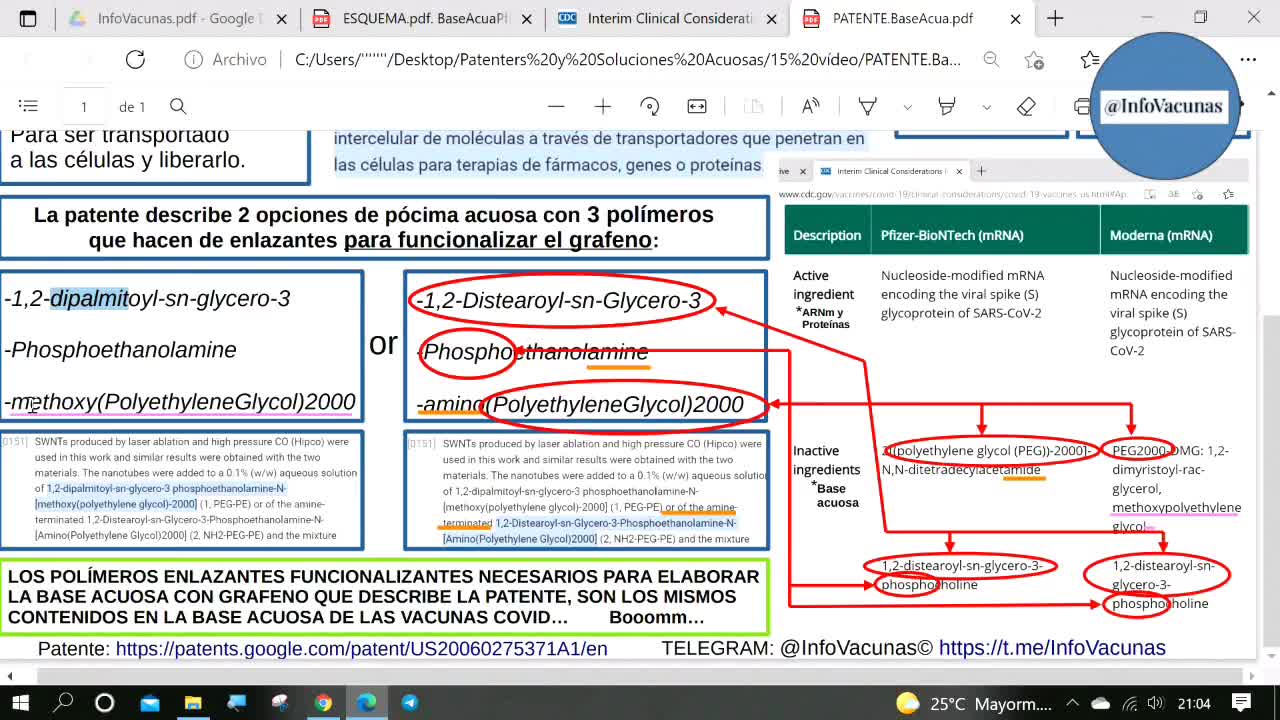Image resolution: width=1280 pixels, height=720 pixels.
Task: Click the address bar with file path
Action: [627, 60]
